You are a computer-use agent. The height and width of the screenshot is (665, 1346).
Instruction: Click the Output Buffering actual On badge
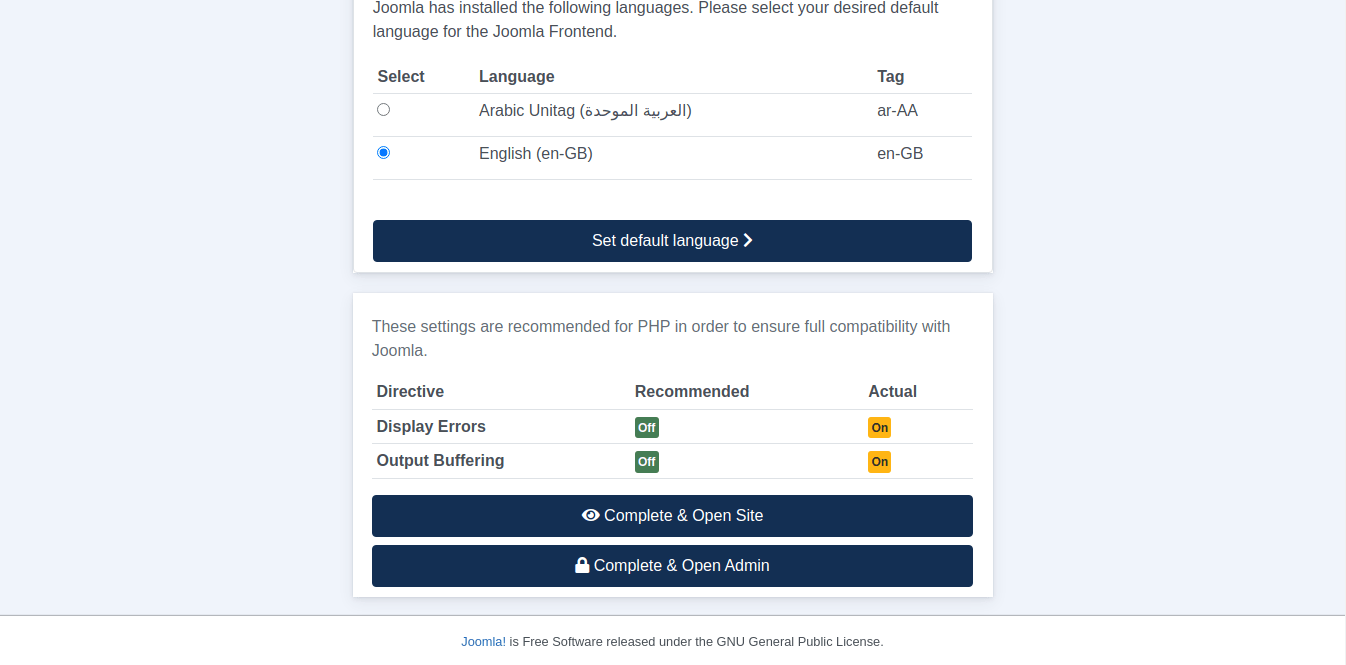click(879, 462)
